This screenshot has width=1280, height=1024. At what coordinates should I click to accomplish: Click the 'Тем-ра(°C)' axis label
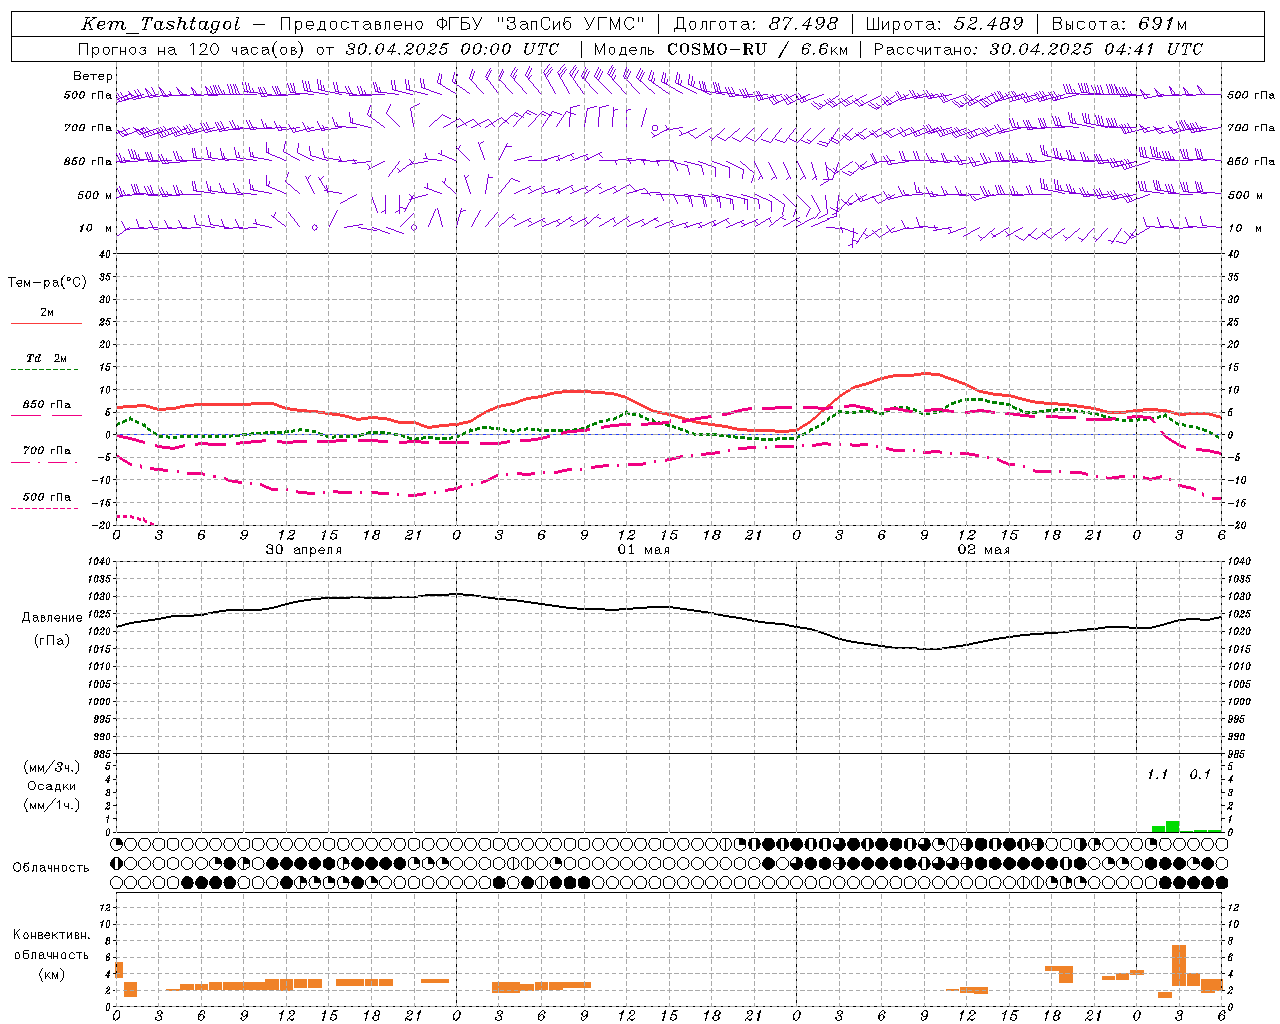tap(47, 283)
